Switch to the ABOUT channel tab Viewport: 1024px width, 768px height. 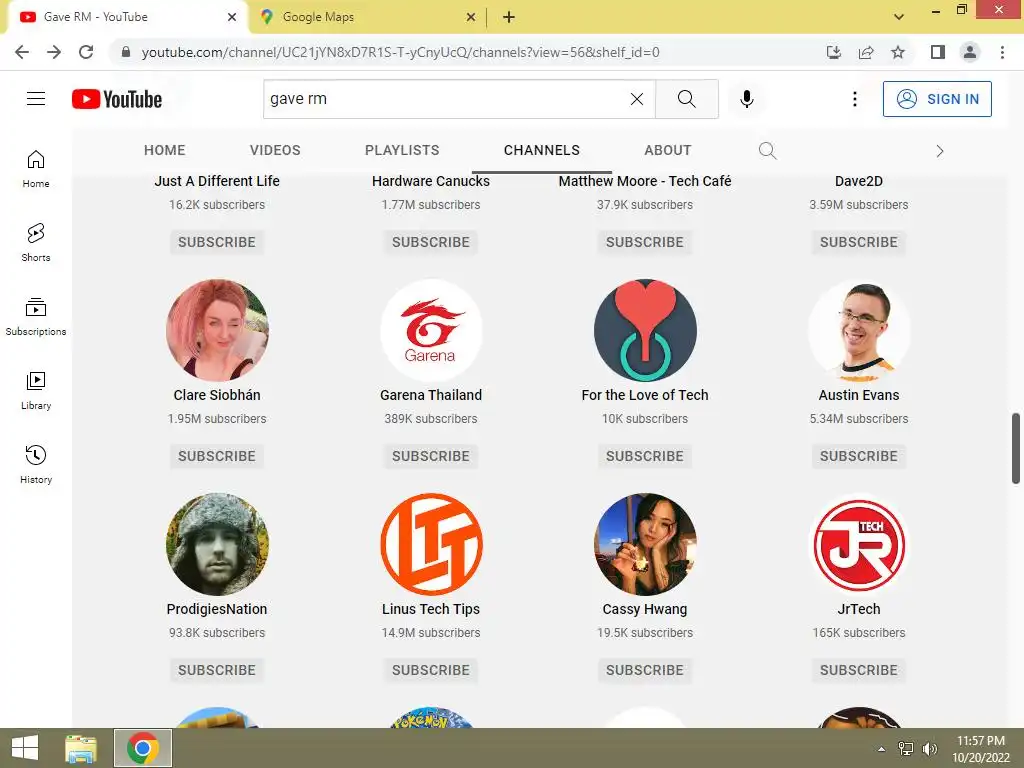(x=667, y=150)
